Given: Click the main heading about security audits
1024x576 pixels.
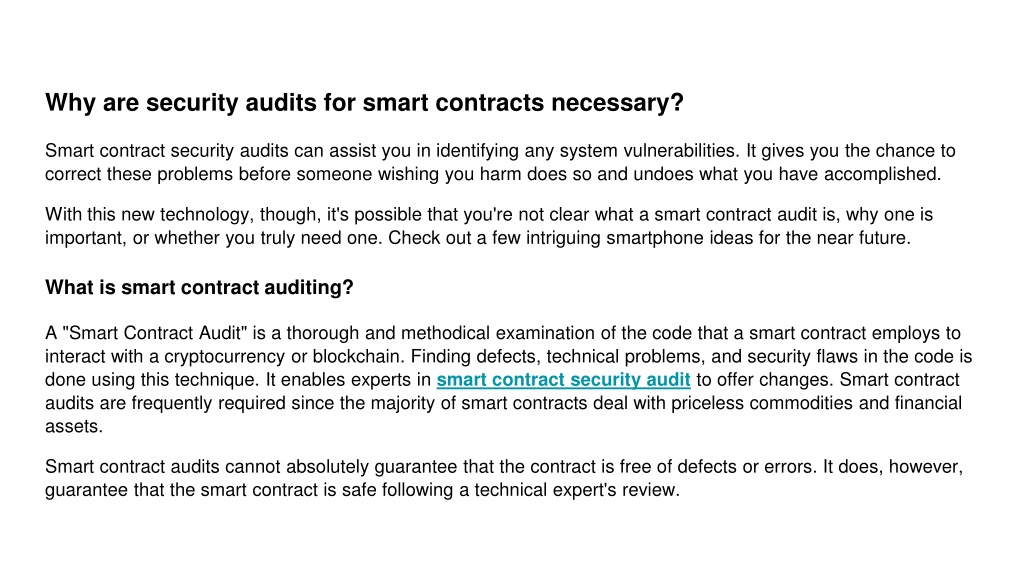Looking at the screenshot, I should tap(364, 103).
